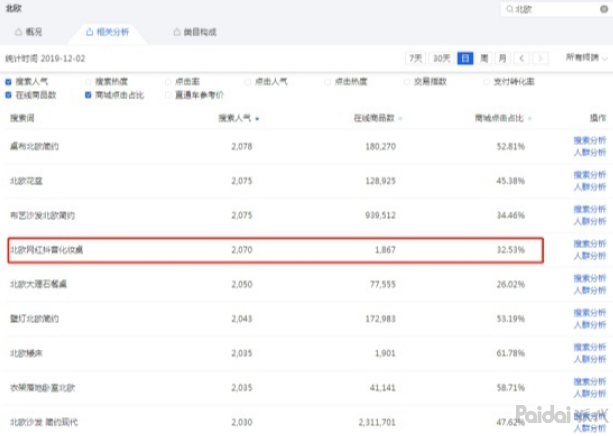Open 搜索分析 for 壁灯北欧简约

(x=590, y=312)
